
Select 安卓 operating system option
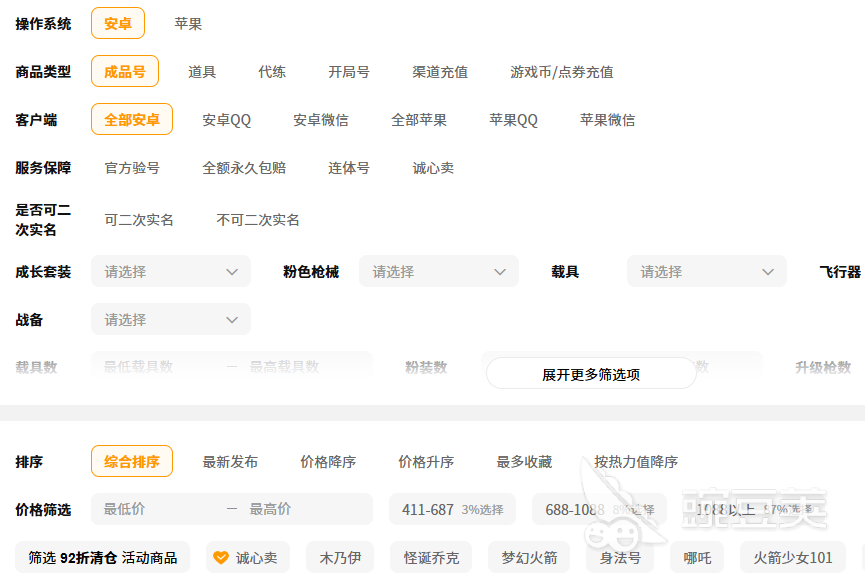[118, 23]
